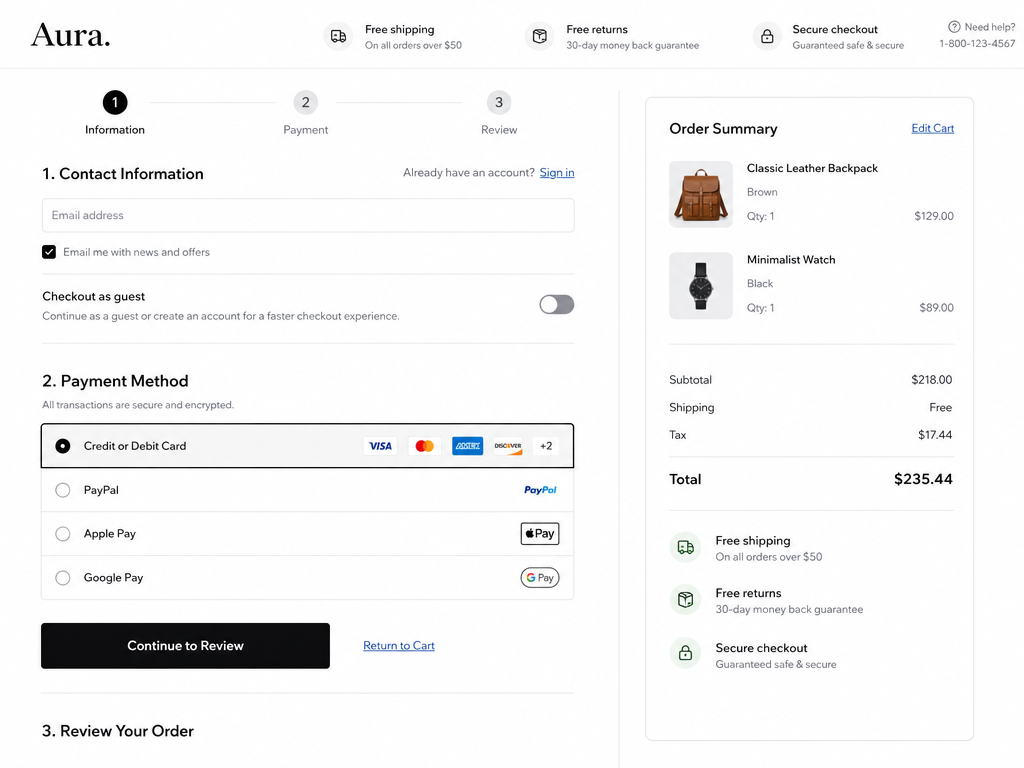1024x768 pixels.
Task: Click the 2. Payment Method heading
Action: pos(115,381)
